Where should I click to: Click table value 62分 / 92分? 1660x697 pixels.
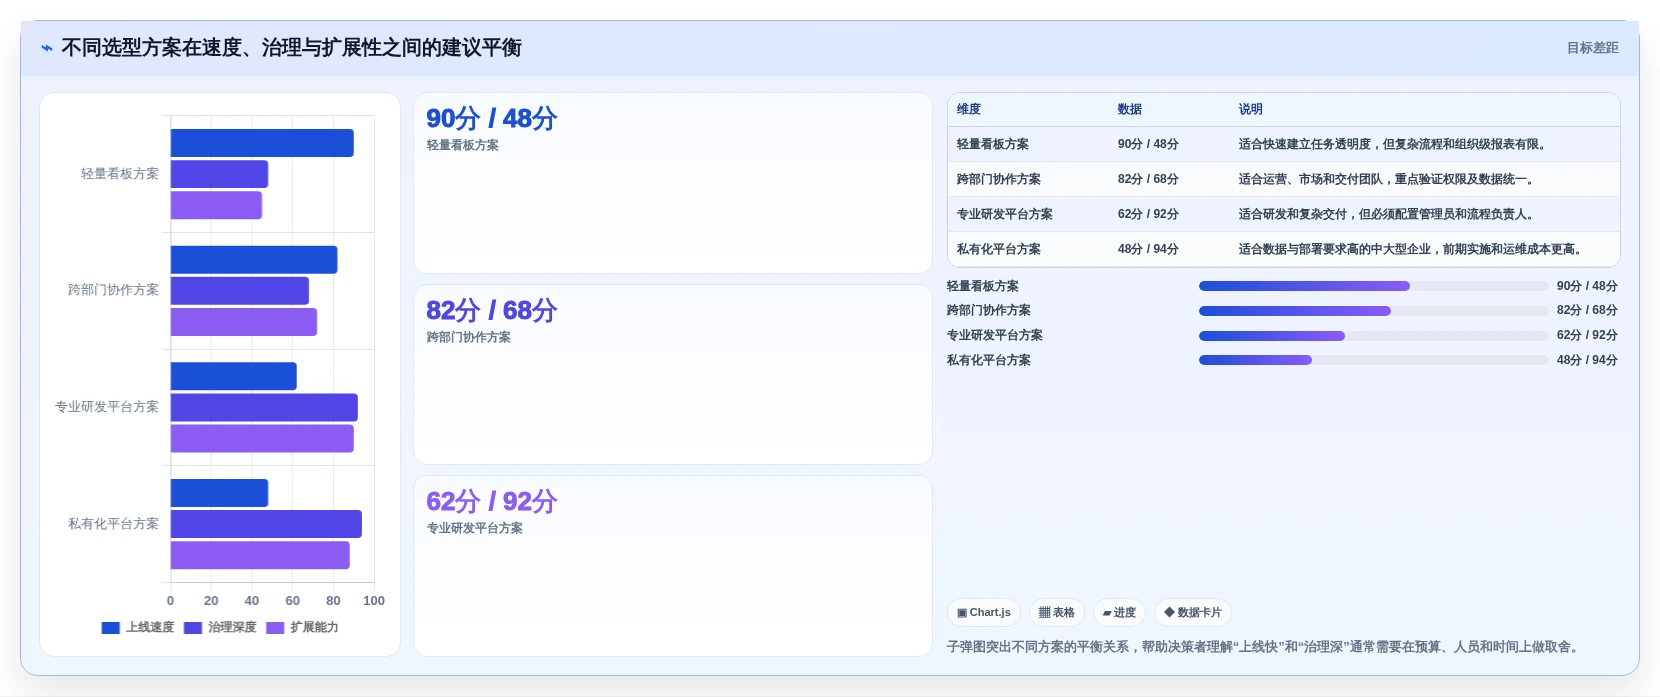coord(1148,214)
